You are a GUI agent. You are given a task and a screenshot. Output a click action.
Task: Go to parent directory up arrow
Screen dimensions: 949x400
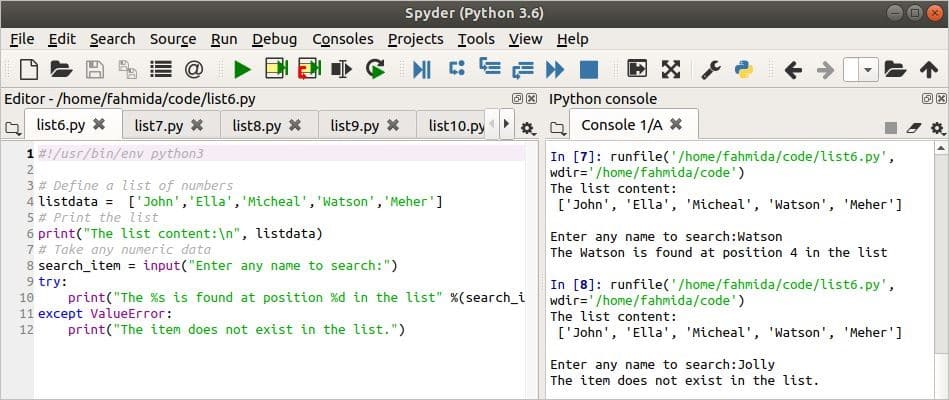point(929,70)
